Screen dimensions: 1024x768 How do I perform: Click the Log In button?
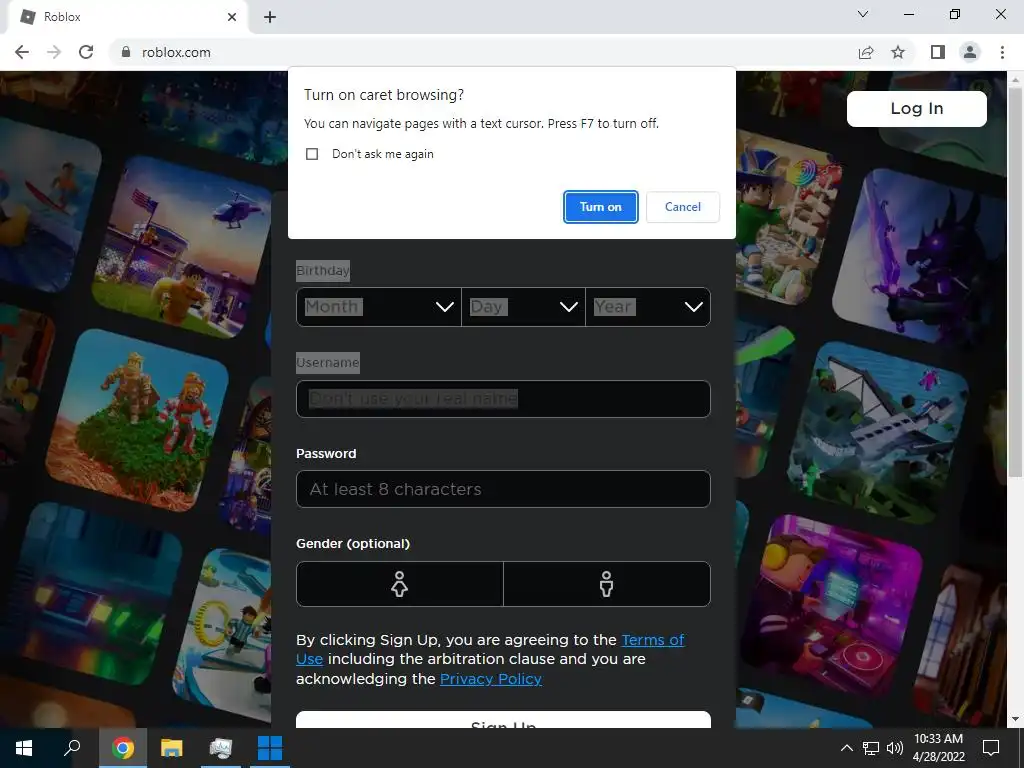point(916,108)
